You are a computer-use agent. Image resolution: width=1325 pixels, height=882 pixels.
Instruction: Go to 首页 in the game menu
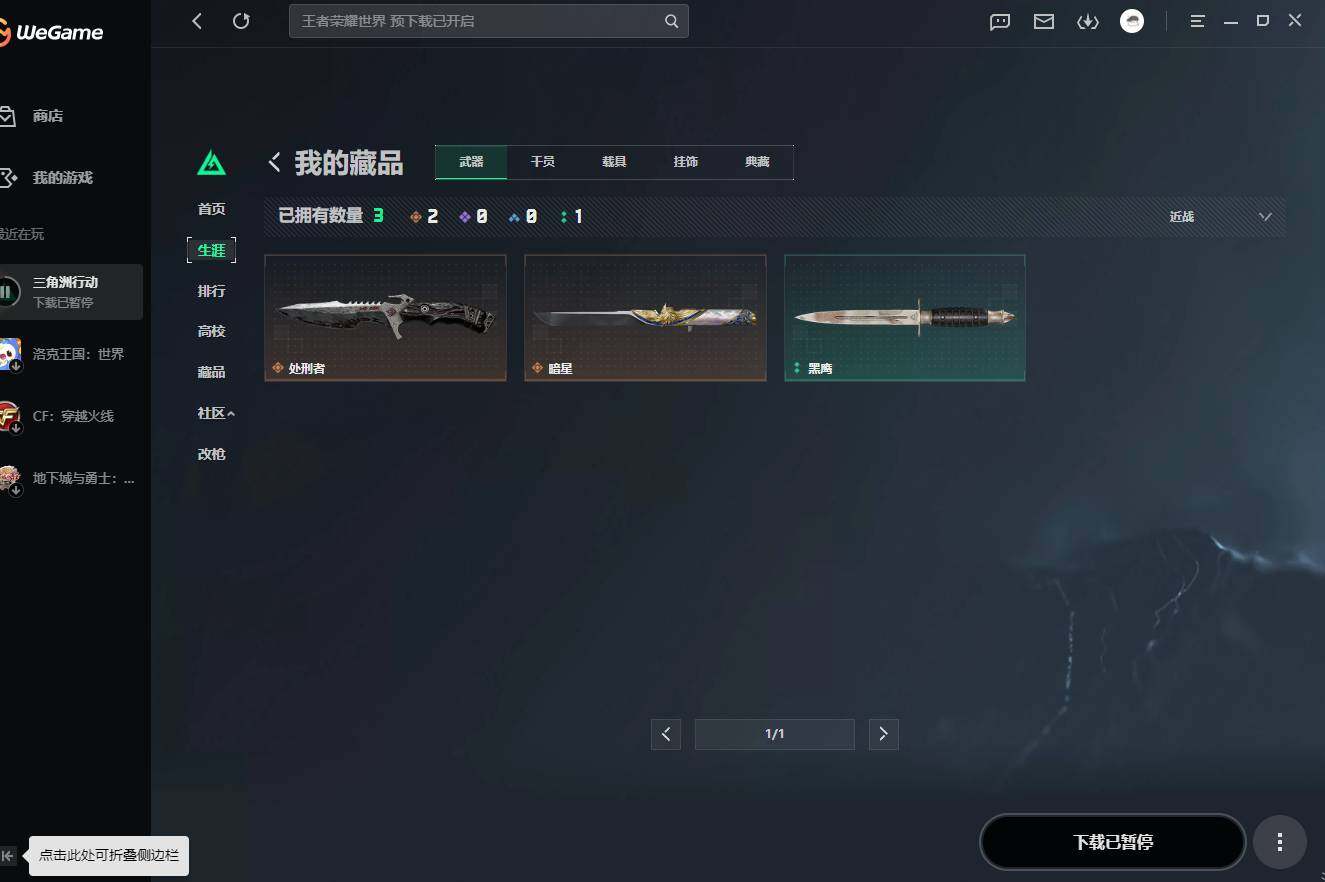point(211,209)
